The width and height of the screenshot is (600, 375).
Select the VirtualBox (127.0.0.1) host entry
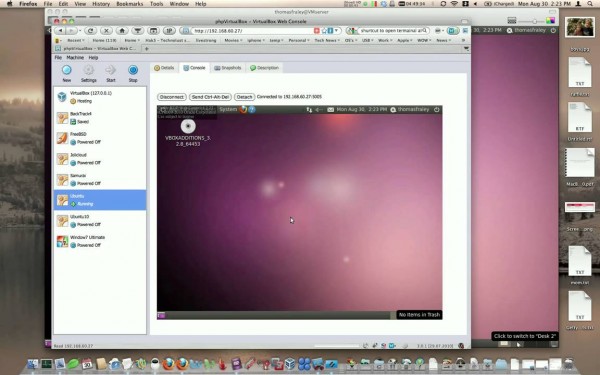coord(100,97)
